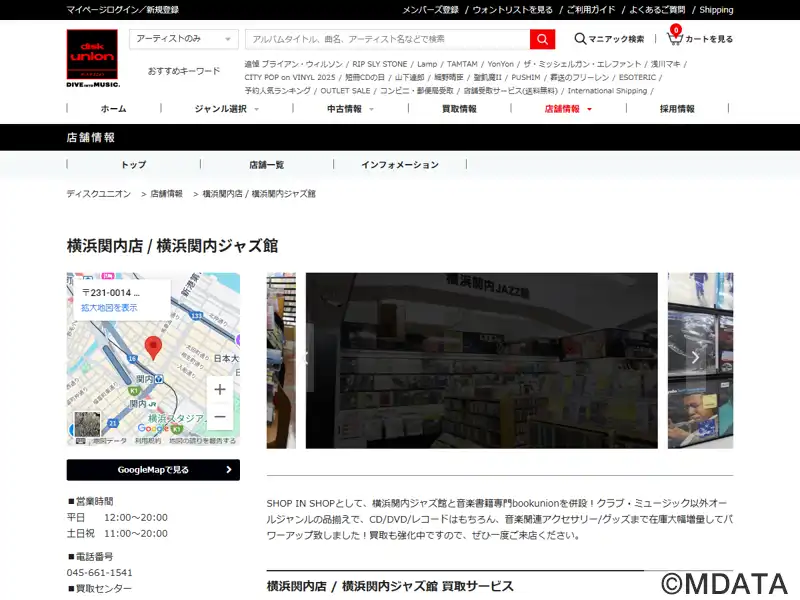800x600 pixels.
Task: Click the disk union logo
Action: click(x=92, y=58)
